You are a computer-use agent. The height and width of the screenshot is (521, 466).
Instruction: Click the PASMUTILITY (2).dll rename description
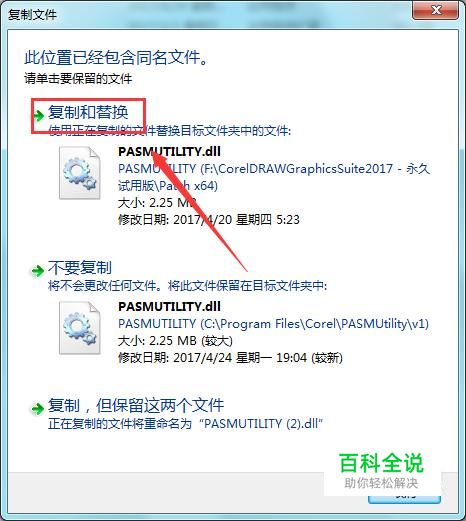click(185, 424)
